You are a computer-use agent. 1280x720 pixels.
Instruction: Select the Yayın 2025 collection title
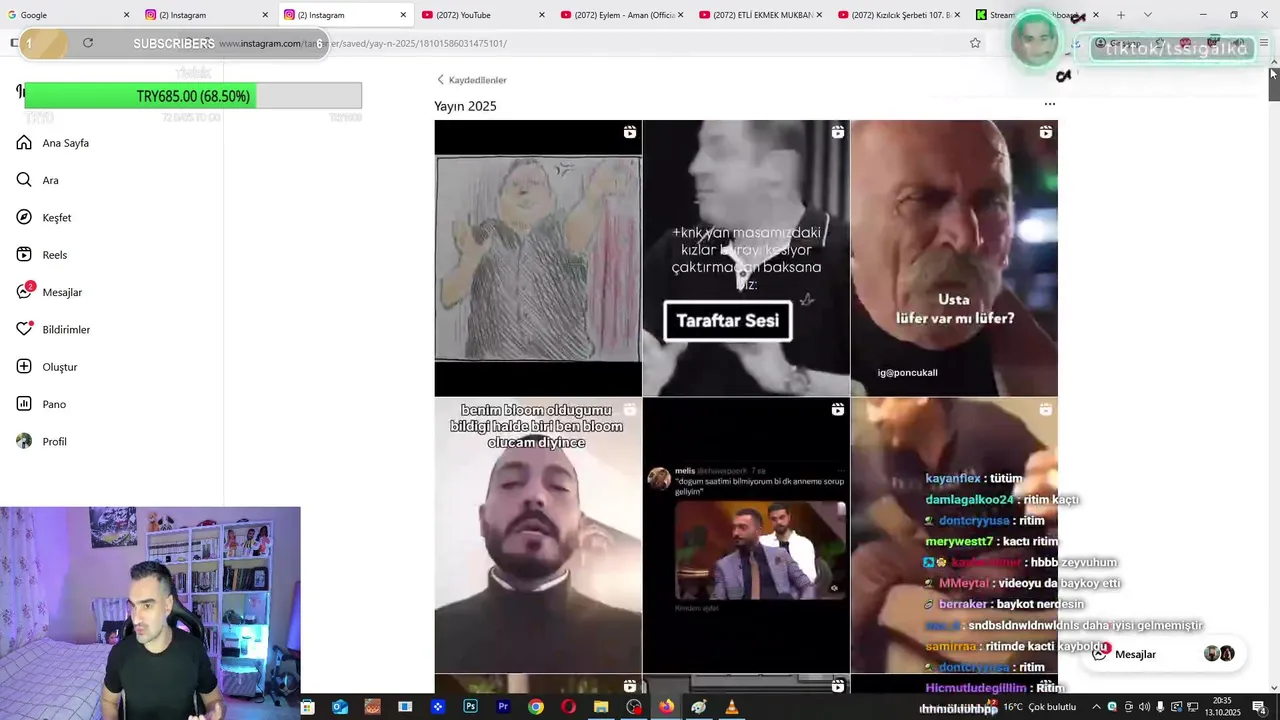(465, 106)
